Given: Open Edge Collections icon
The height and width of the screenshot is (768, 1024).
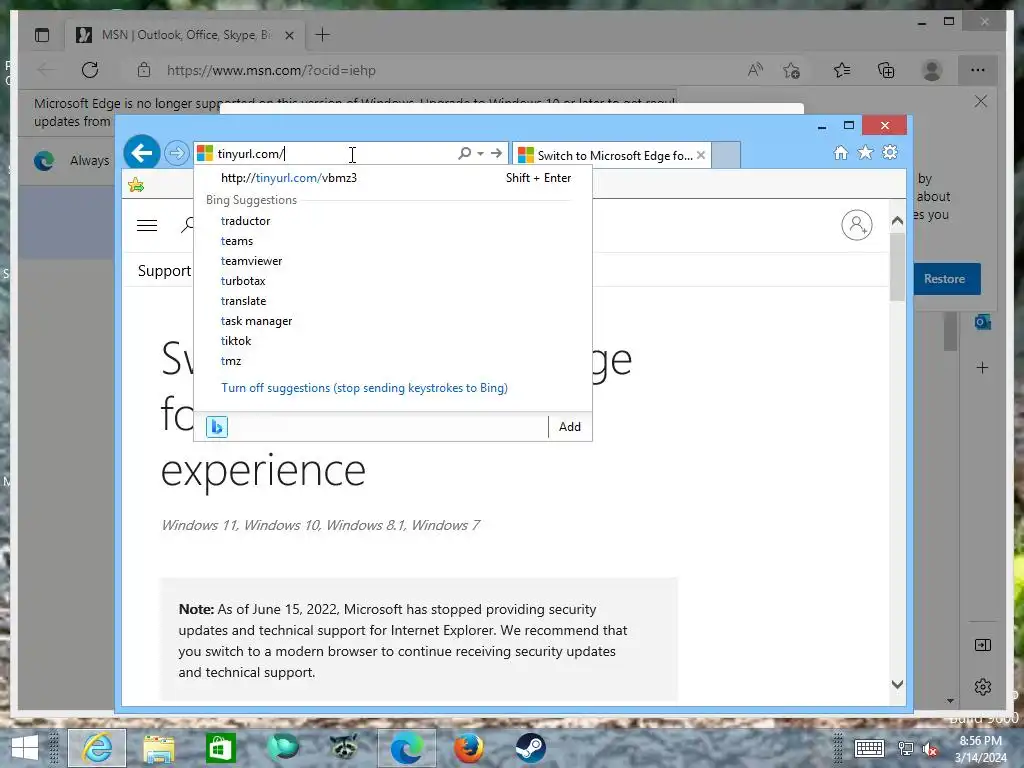Looking at the screenshot, I should click(886, 70).
